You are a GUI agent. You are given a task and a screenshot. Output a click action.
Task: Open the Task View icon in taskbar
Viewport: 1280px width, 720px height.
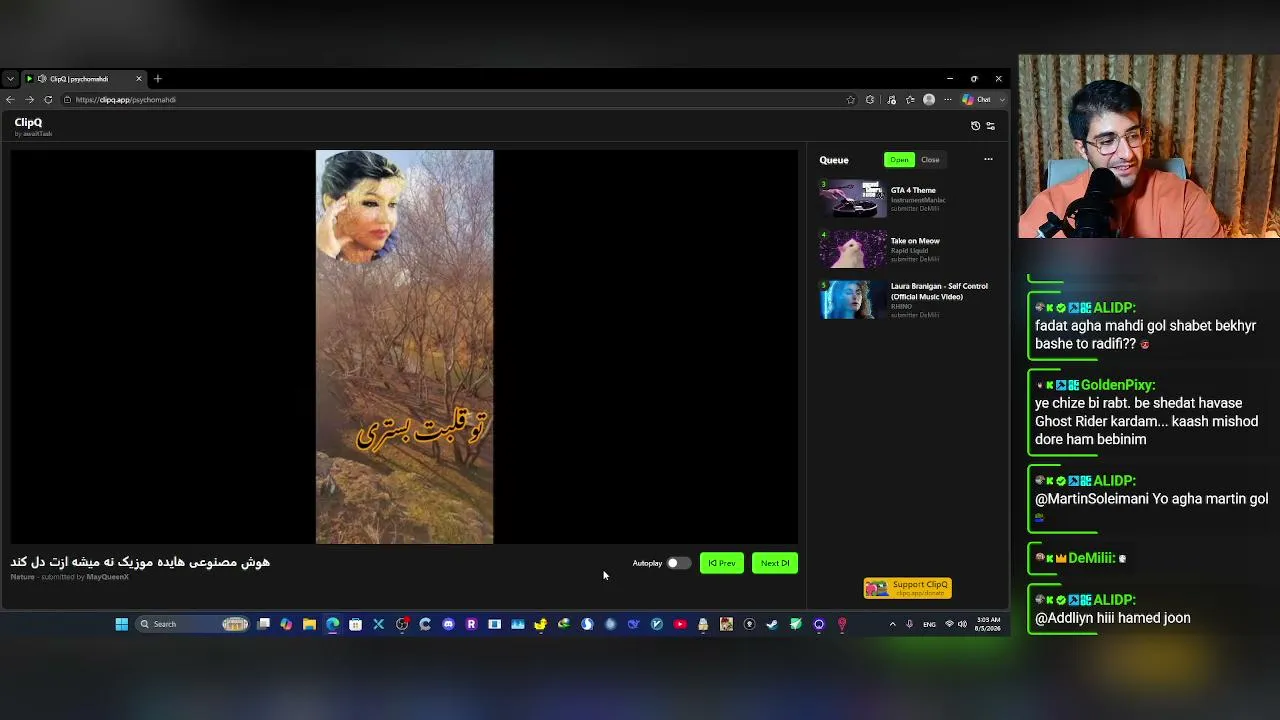[x=264, y=624]
